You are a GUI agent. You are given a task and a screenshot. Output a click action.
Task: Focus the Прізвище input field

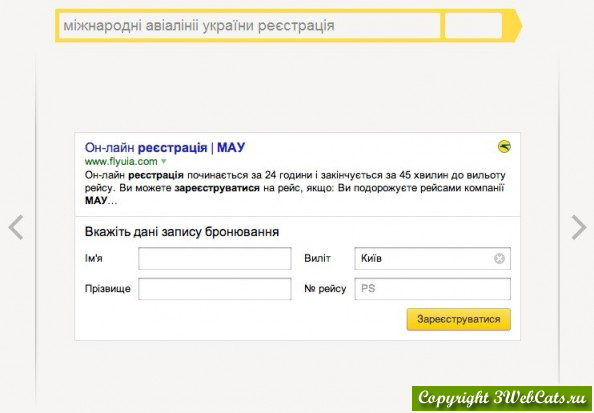pyautogui.click(x=215, y=289)
